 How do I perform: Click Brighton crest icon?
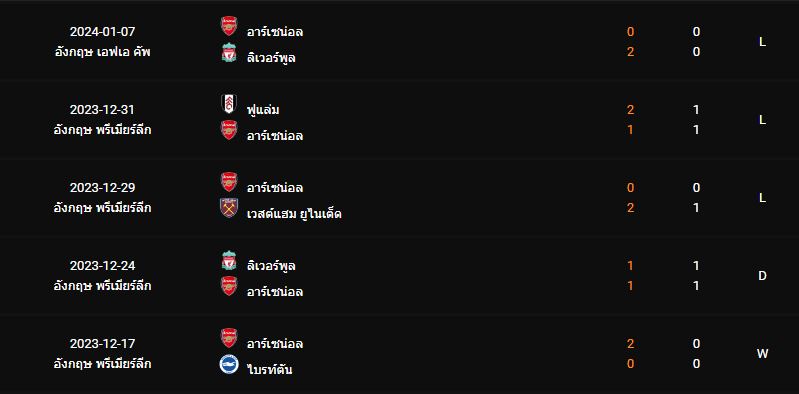tap(229, 364)
